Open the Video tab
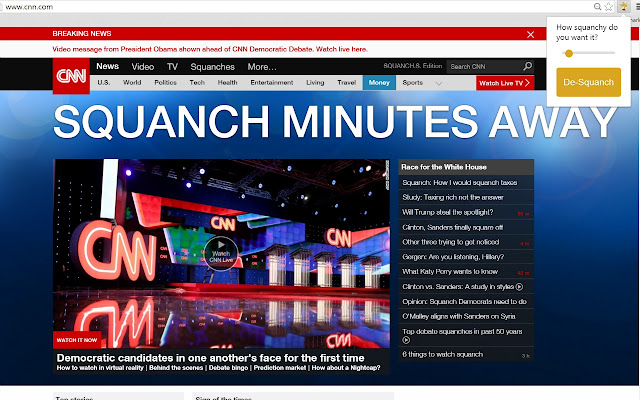Viewport: 640px width, 400px height. click(x=142, y=67)
